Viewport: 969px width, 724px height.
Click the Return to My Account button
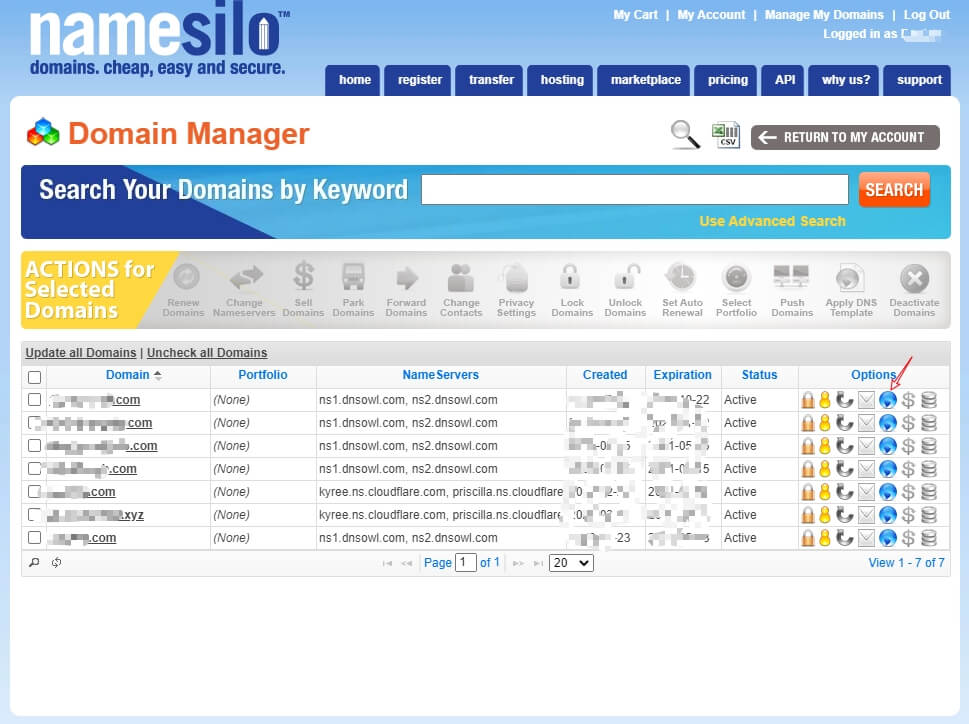pyautogui.click(x=845, y=137)
